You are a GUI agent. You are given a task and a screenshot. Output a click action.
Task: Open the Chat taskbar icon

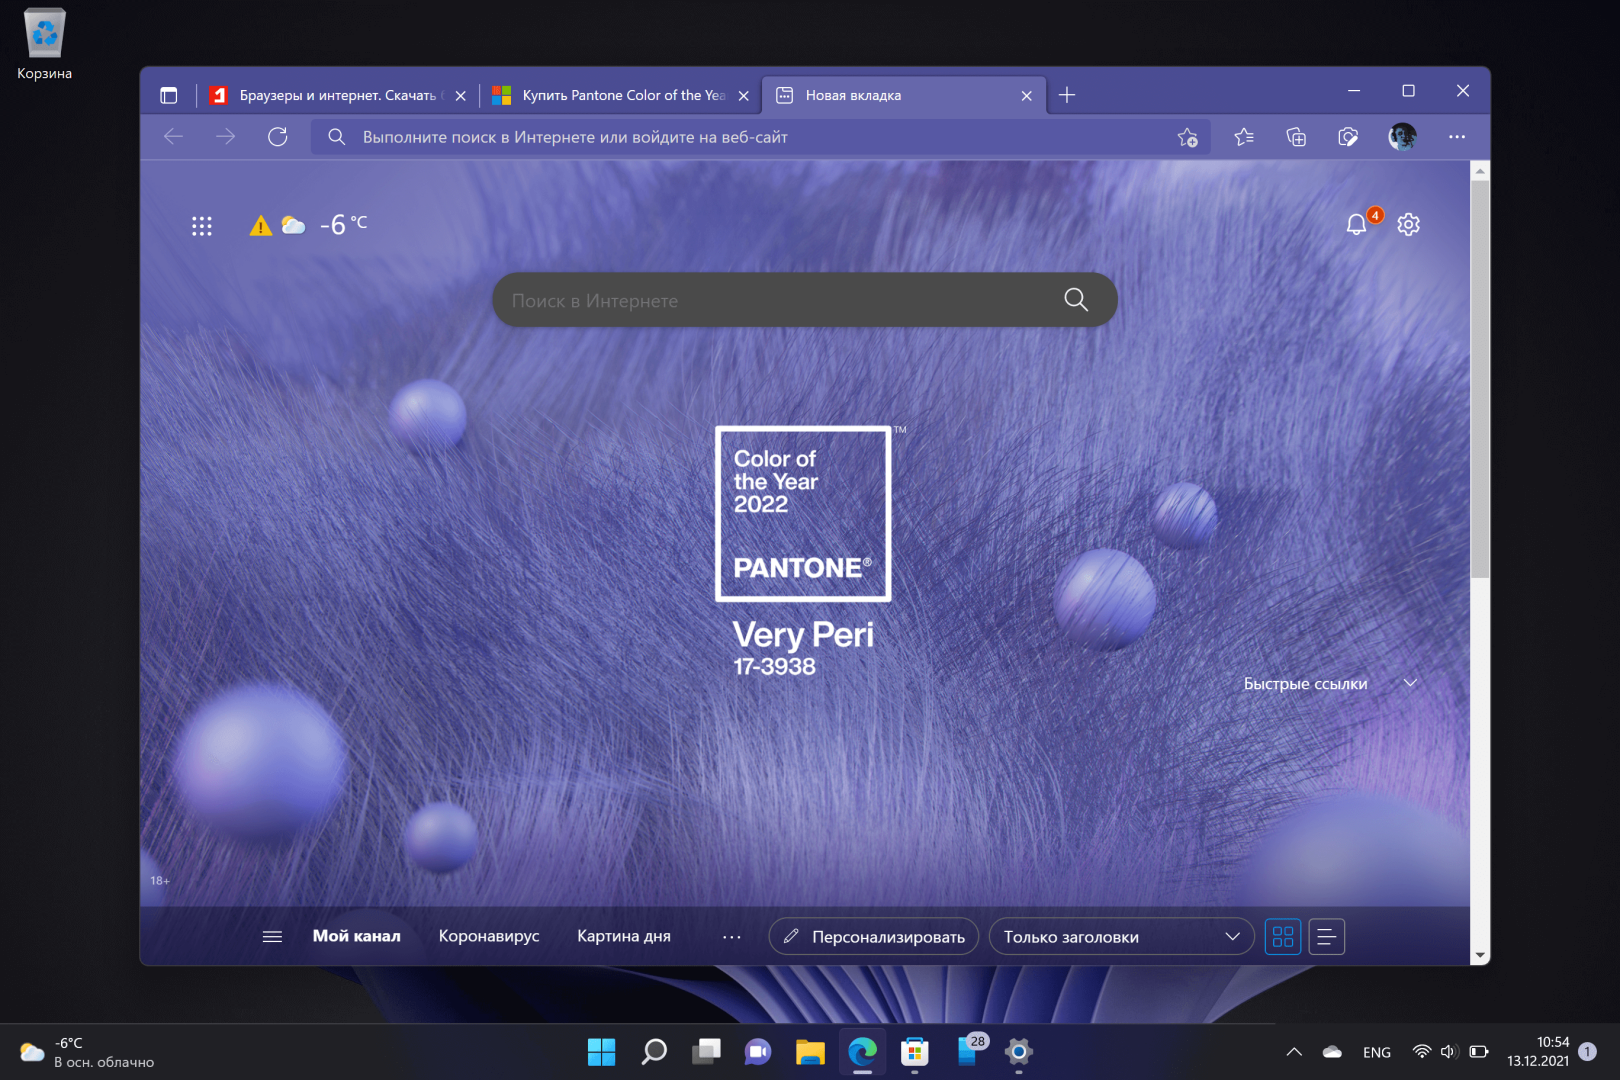coord(758,1052)
